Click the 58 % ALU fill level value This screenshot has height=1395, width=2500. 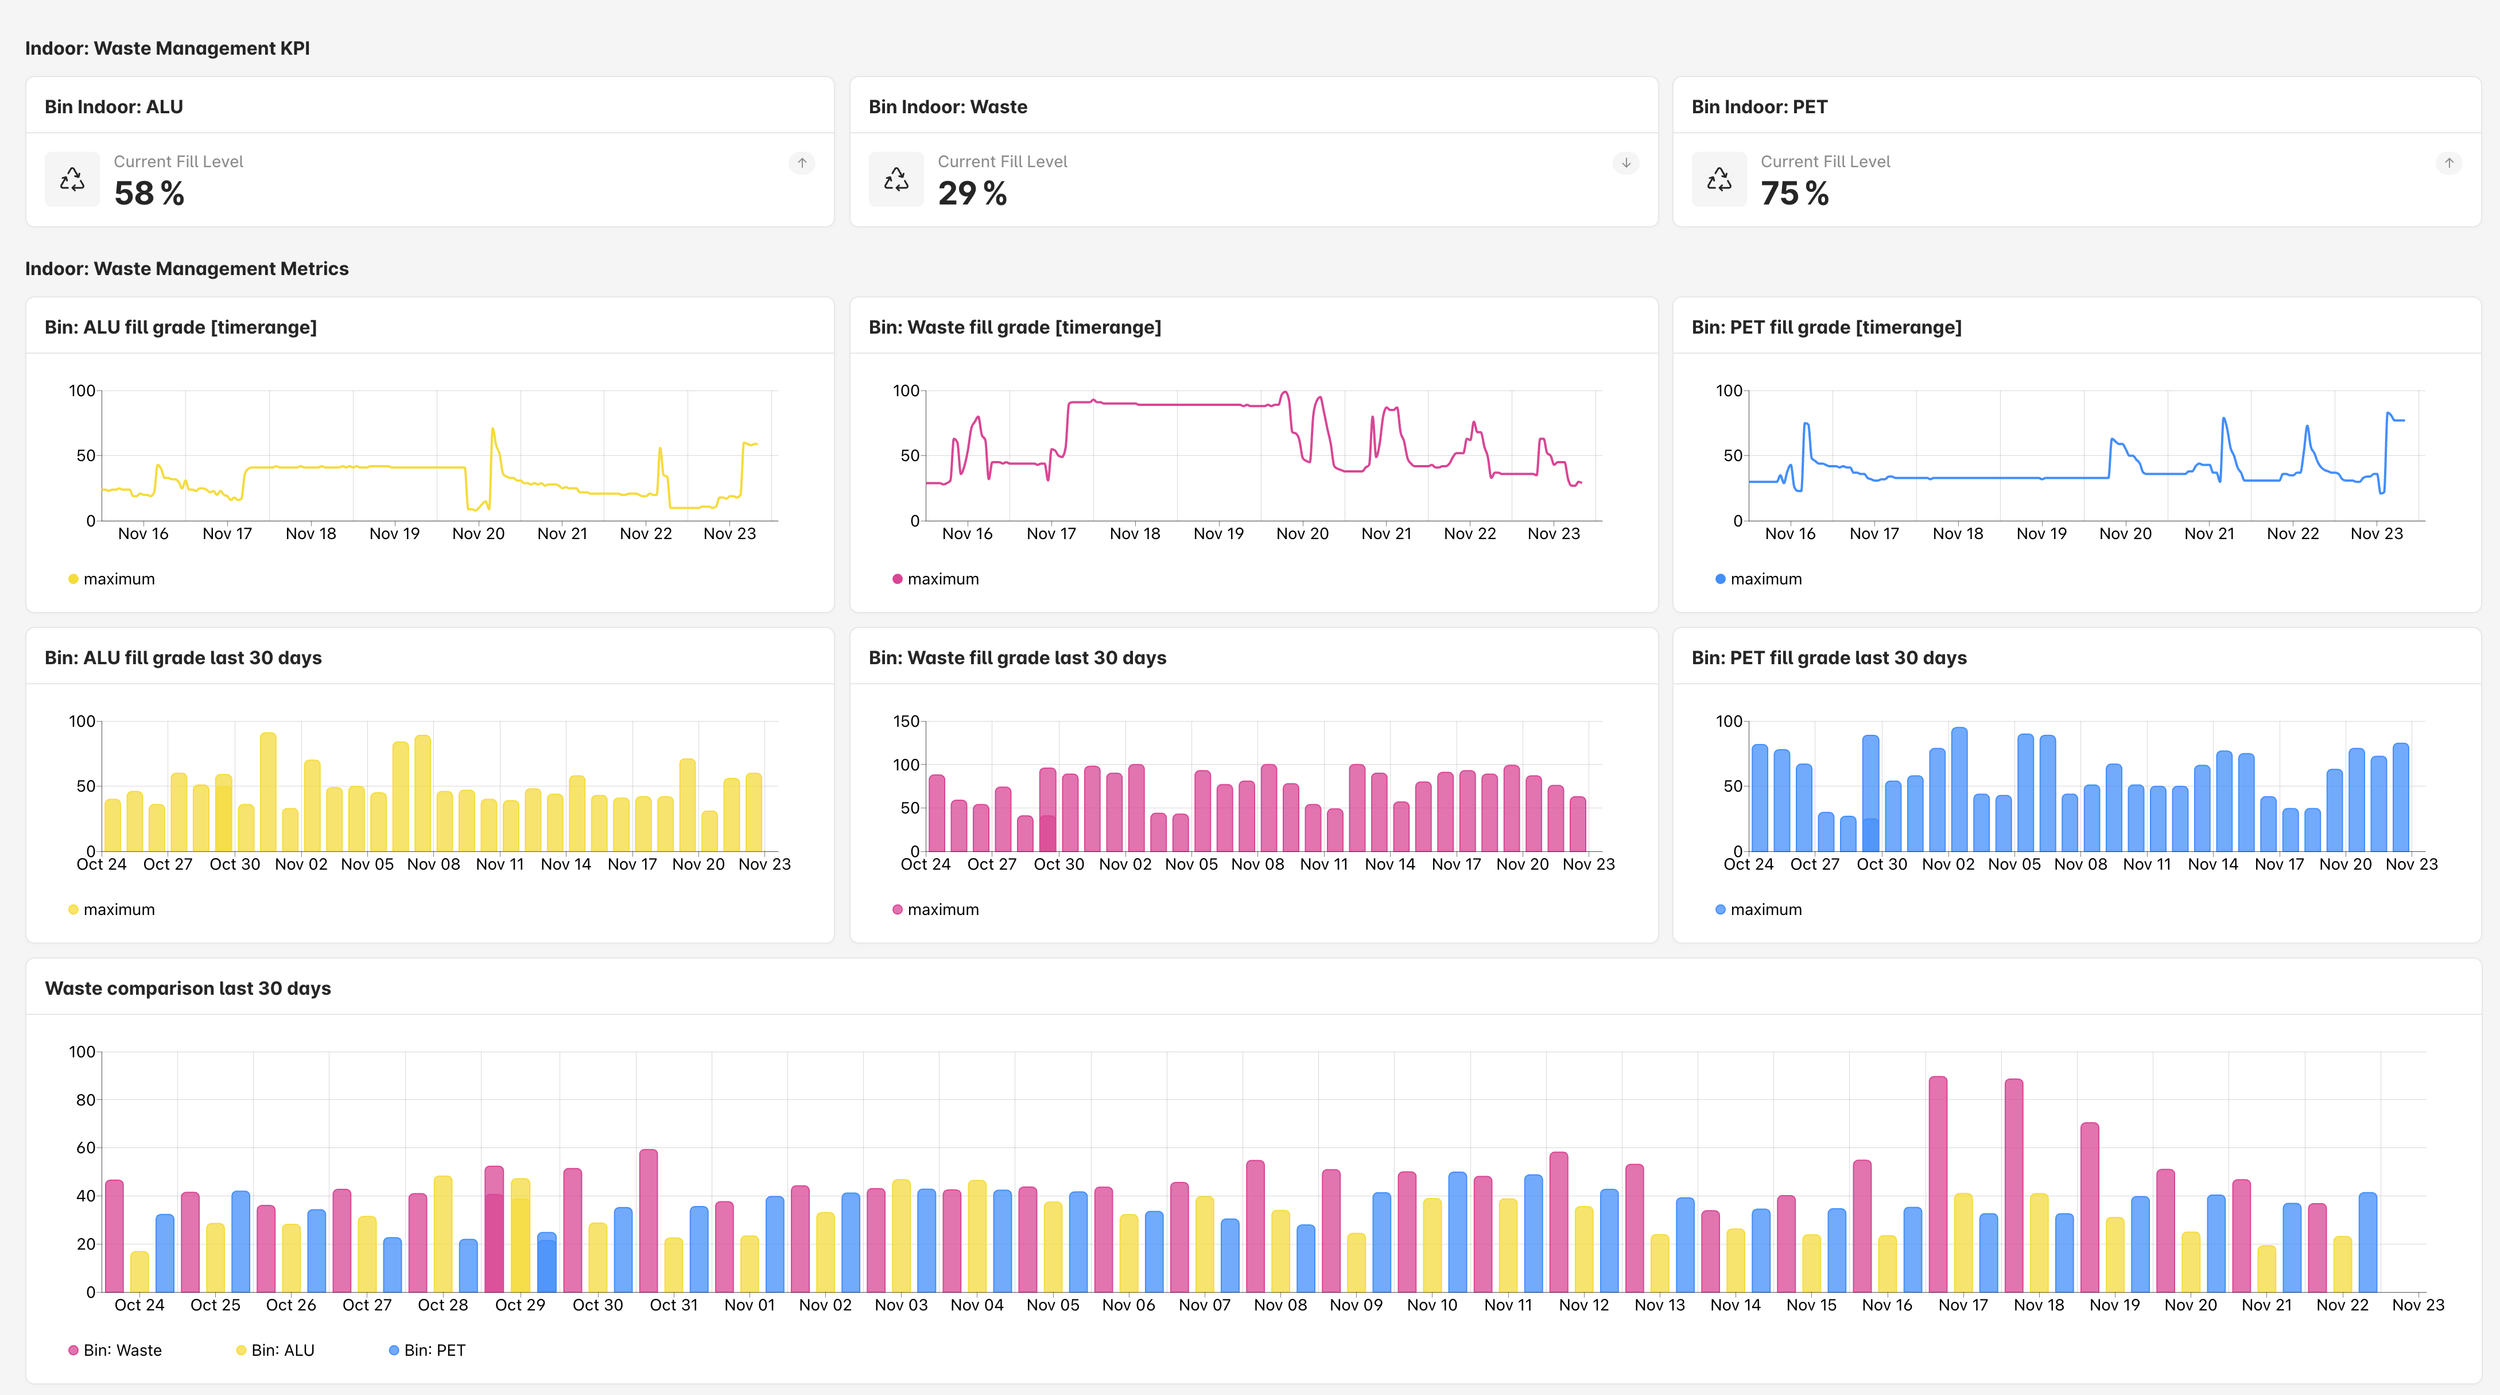[149, 193]
